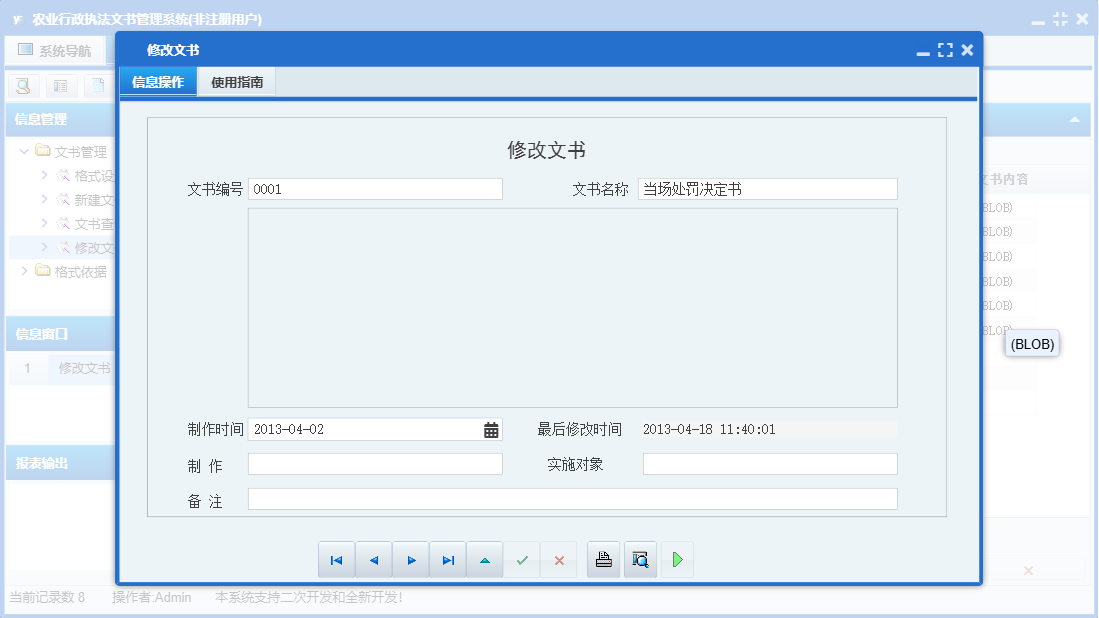Jump to the first record using navigation toolbar
Viewport: 1099px width, 618px height.
tap(337, 560)
